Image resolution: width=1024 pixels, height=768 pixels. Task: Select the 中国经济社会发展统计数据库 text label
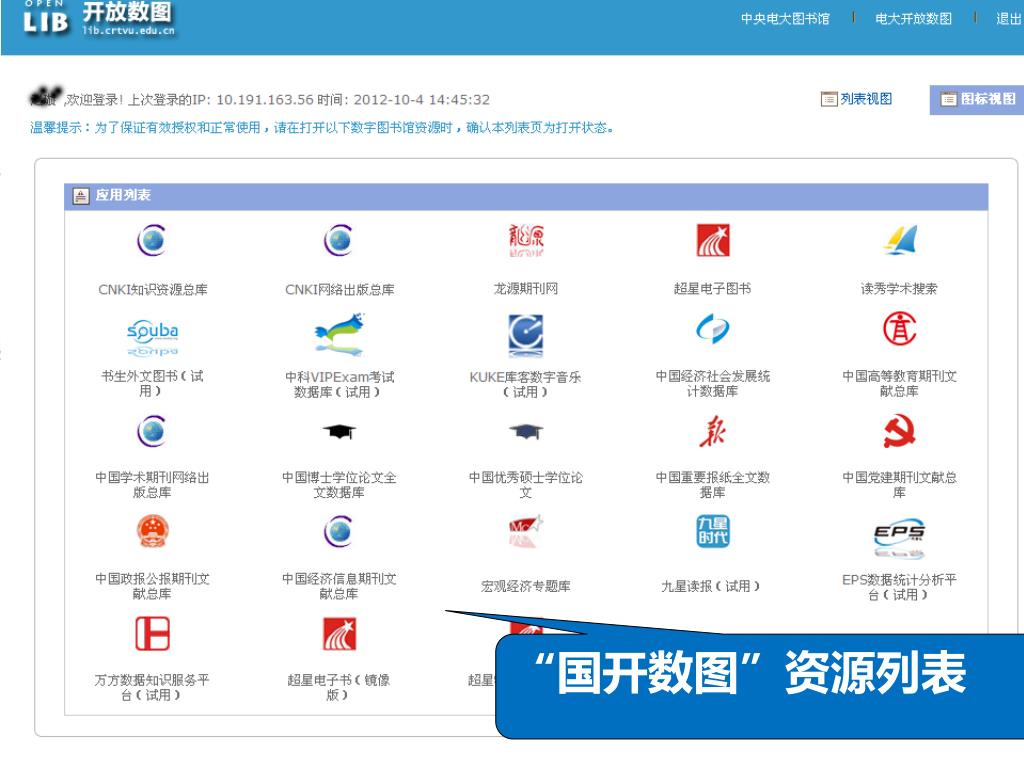point(712,383)
